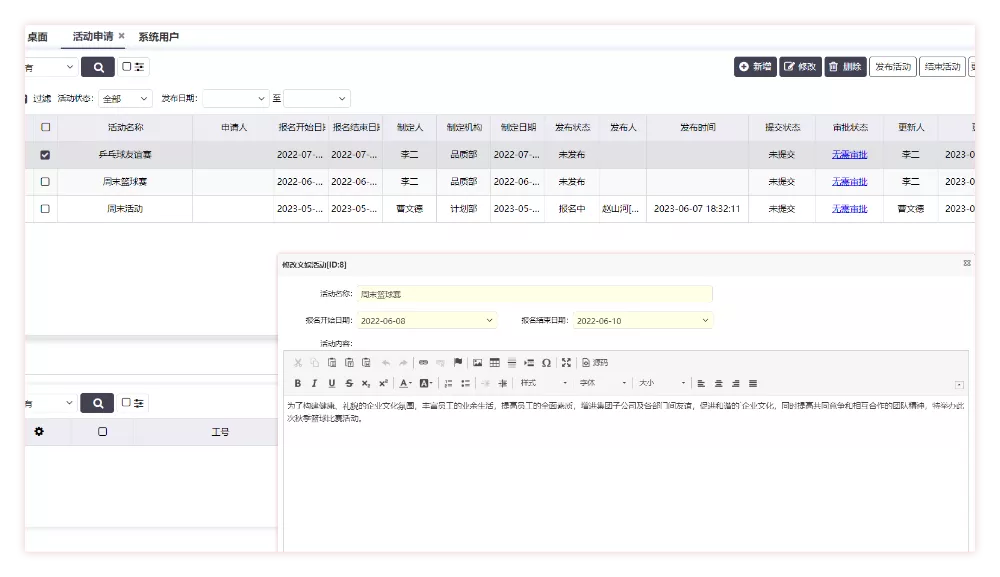The width and height of the screenshot is (1000, 577).
Task: Click the search magnifier in the lower panel
Action: 97,403
